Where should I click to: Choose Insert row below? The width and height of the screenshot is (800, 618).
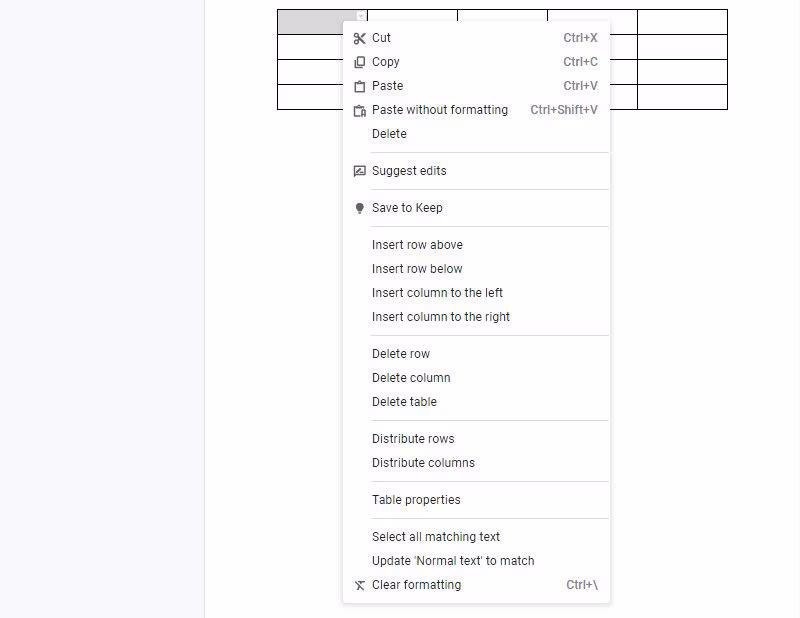click(x=417, y=269)
